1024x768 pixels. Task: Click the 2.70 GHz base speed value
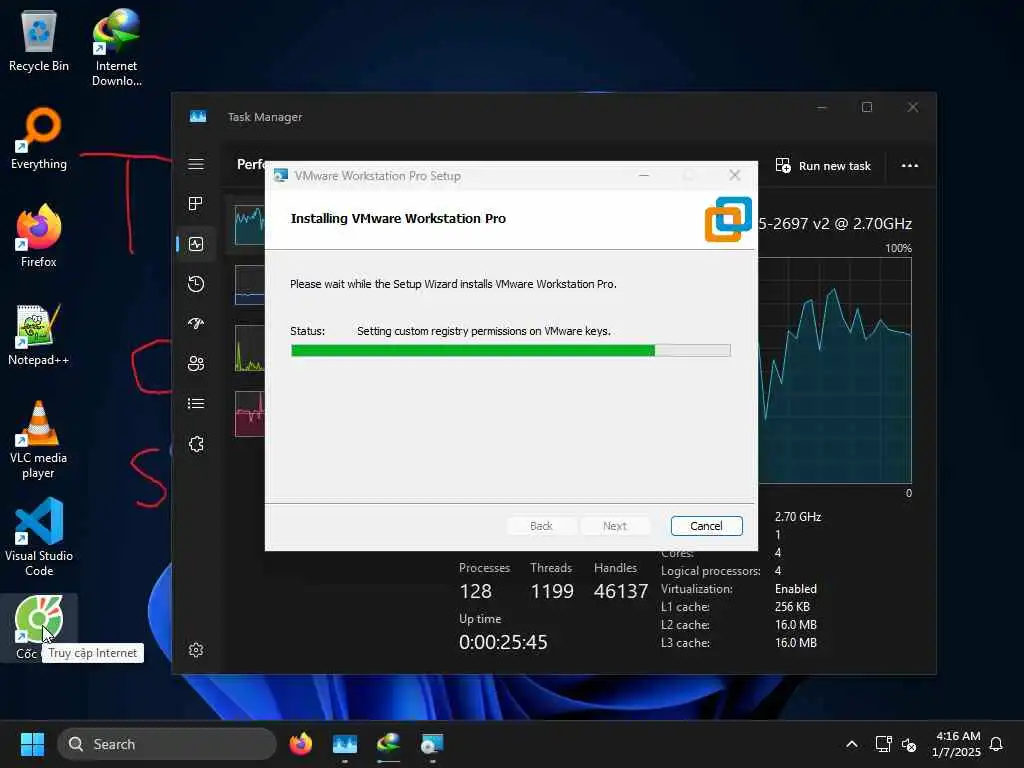[798, 517]
